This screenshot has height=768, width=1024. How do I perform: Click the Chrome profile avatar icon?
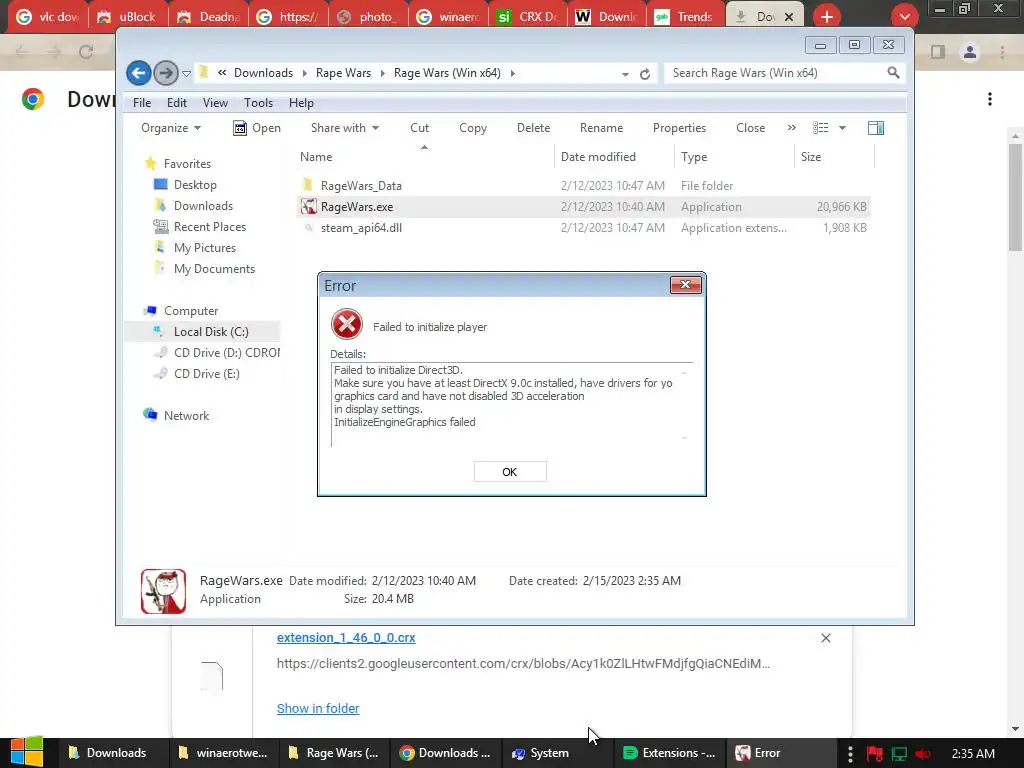pyautogui.click(x=970, y=52)
